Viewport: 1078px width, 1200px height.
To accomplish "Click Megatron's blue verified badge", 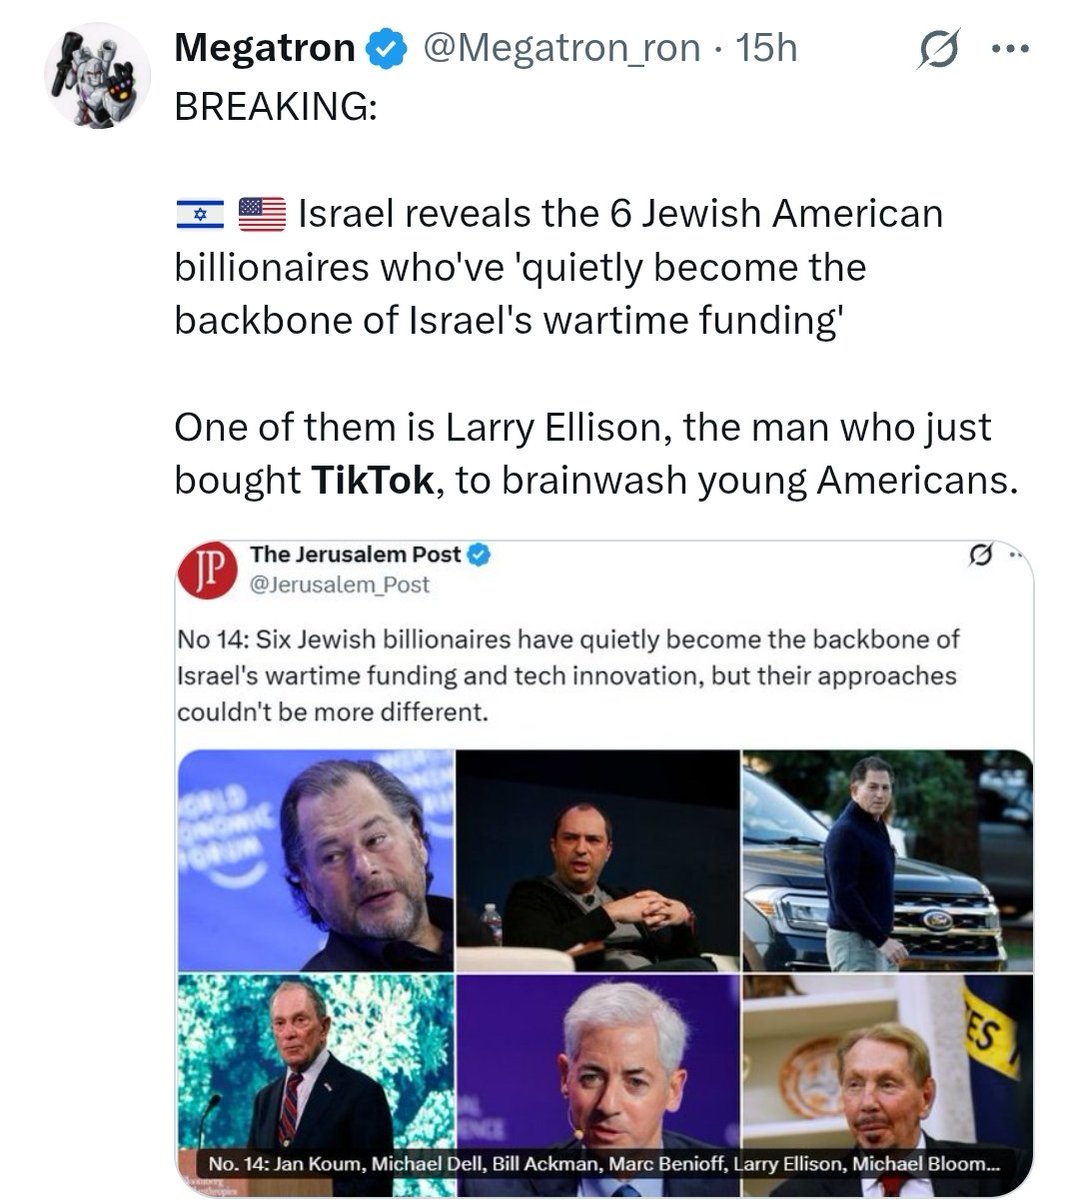I will coord(386,49).
